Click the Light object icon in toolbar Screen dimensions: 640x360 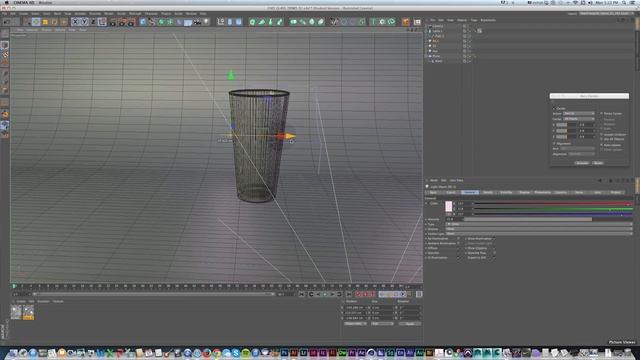pos(206,22)
